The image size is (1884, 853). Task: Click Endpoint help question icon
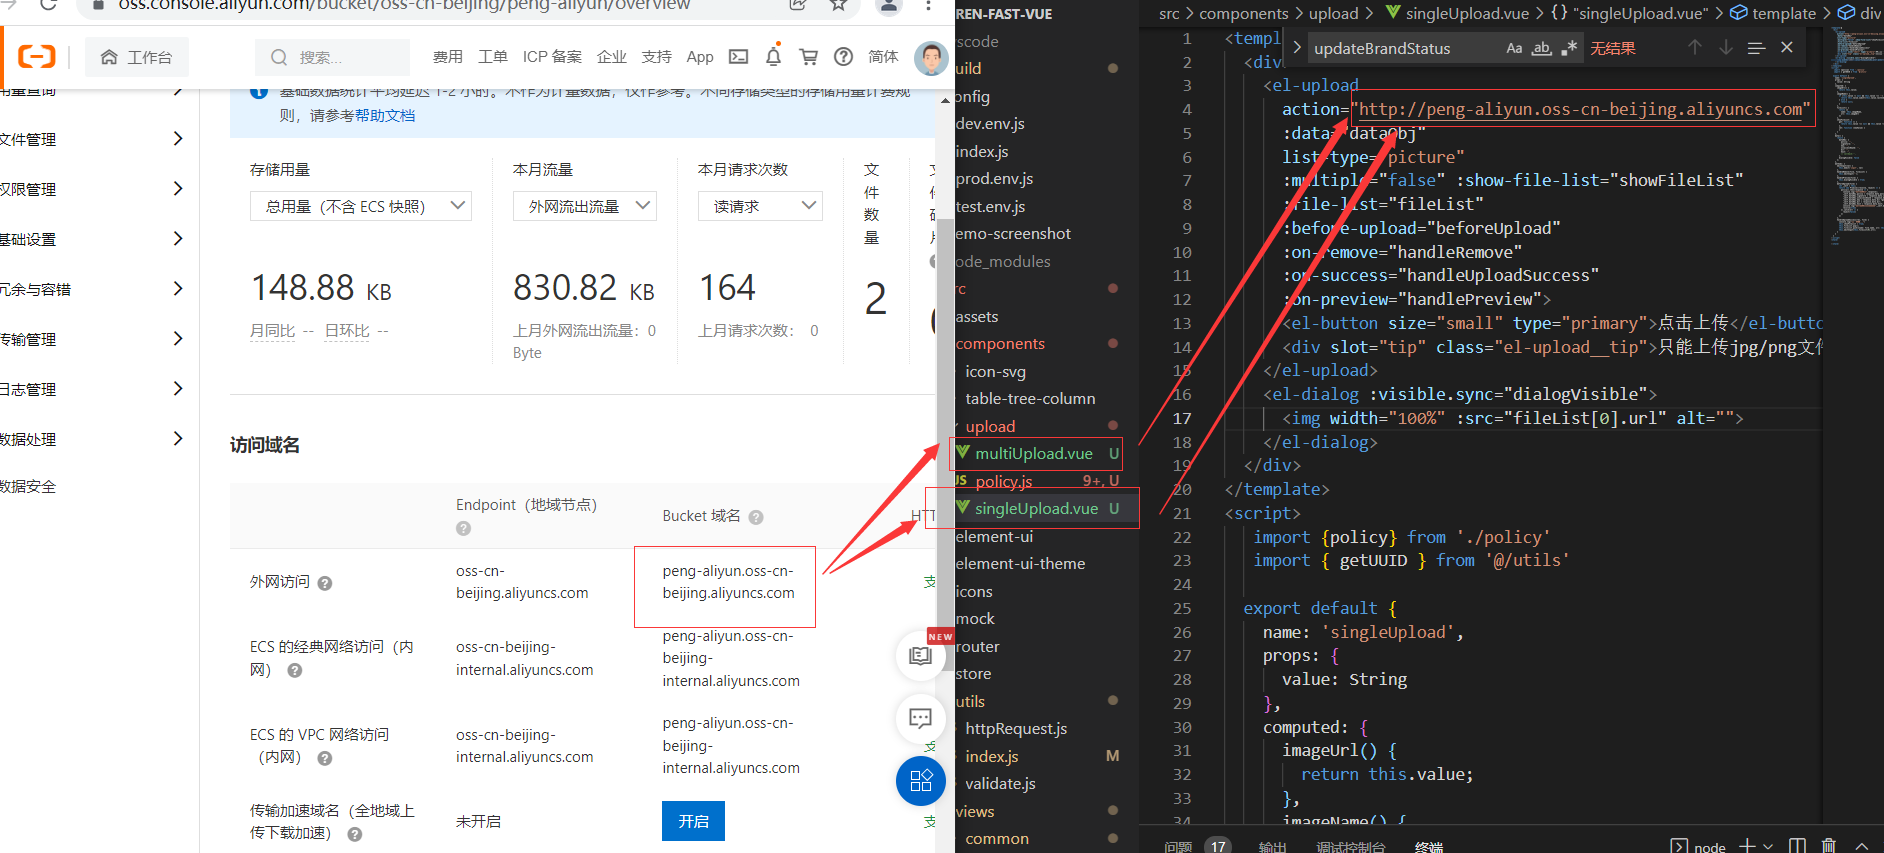[x=463, y=528]
